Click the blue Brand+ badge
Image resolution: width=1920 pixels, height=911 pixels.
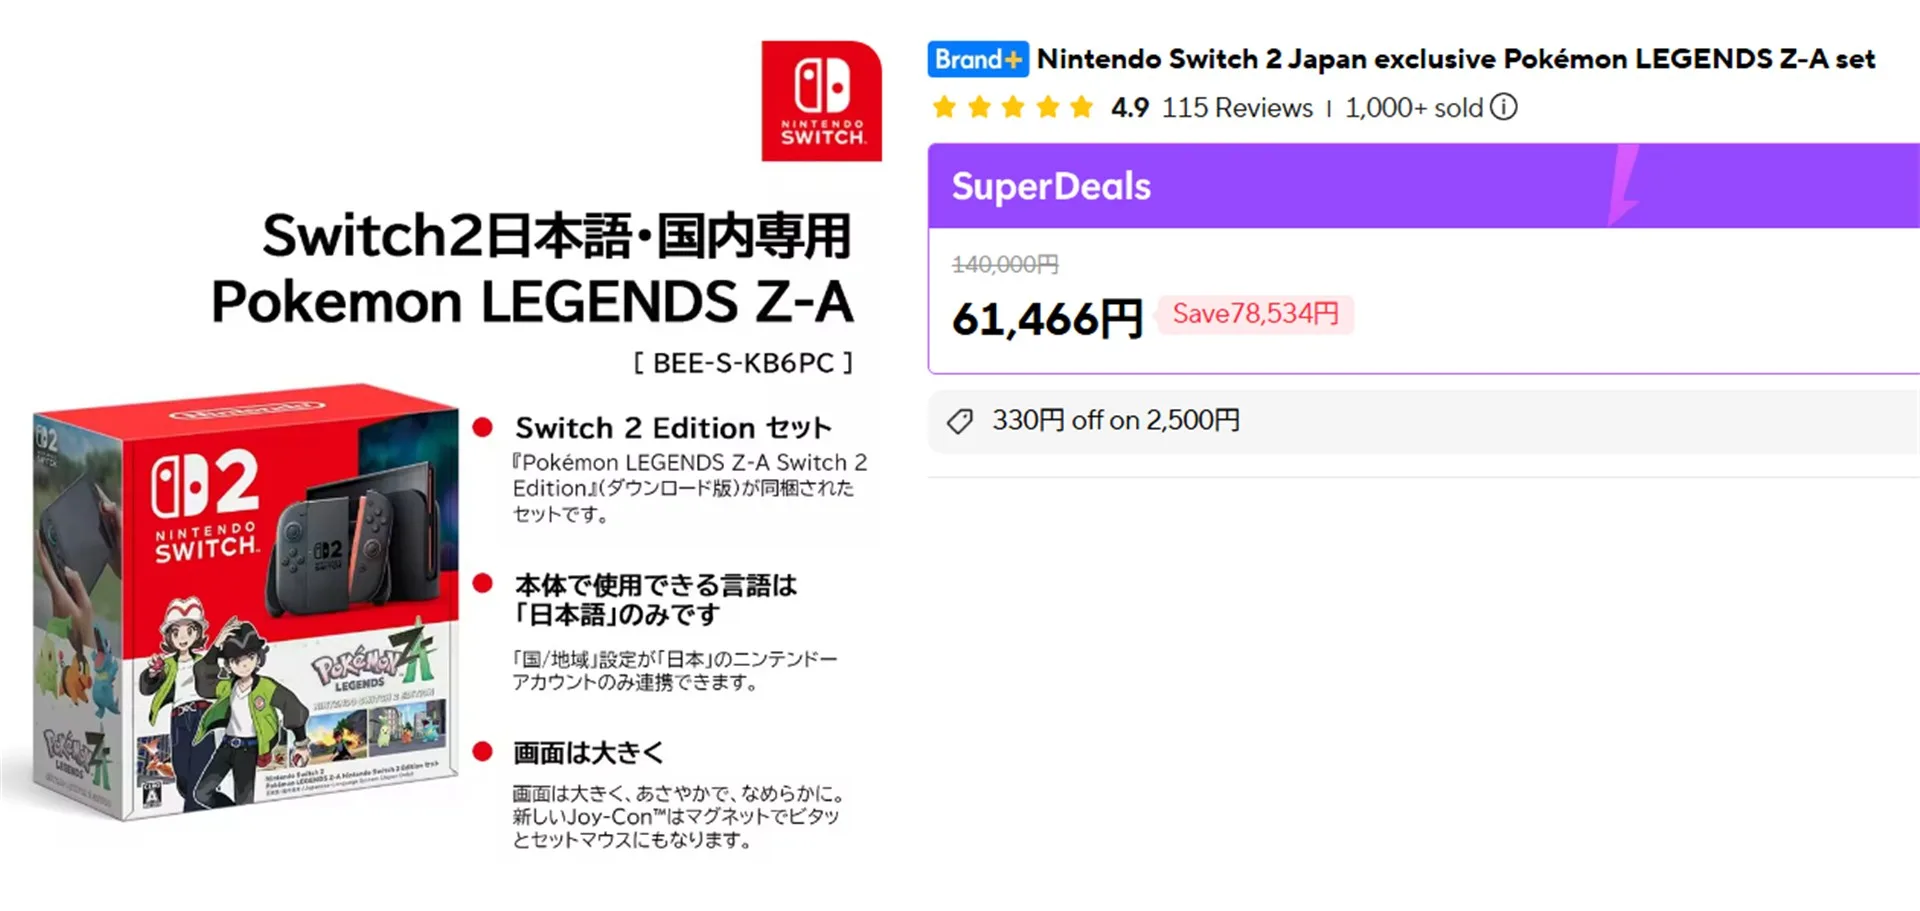click(x=977, y=60)
